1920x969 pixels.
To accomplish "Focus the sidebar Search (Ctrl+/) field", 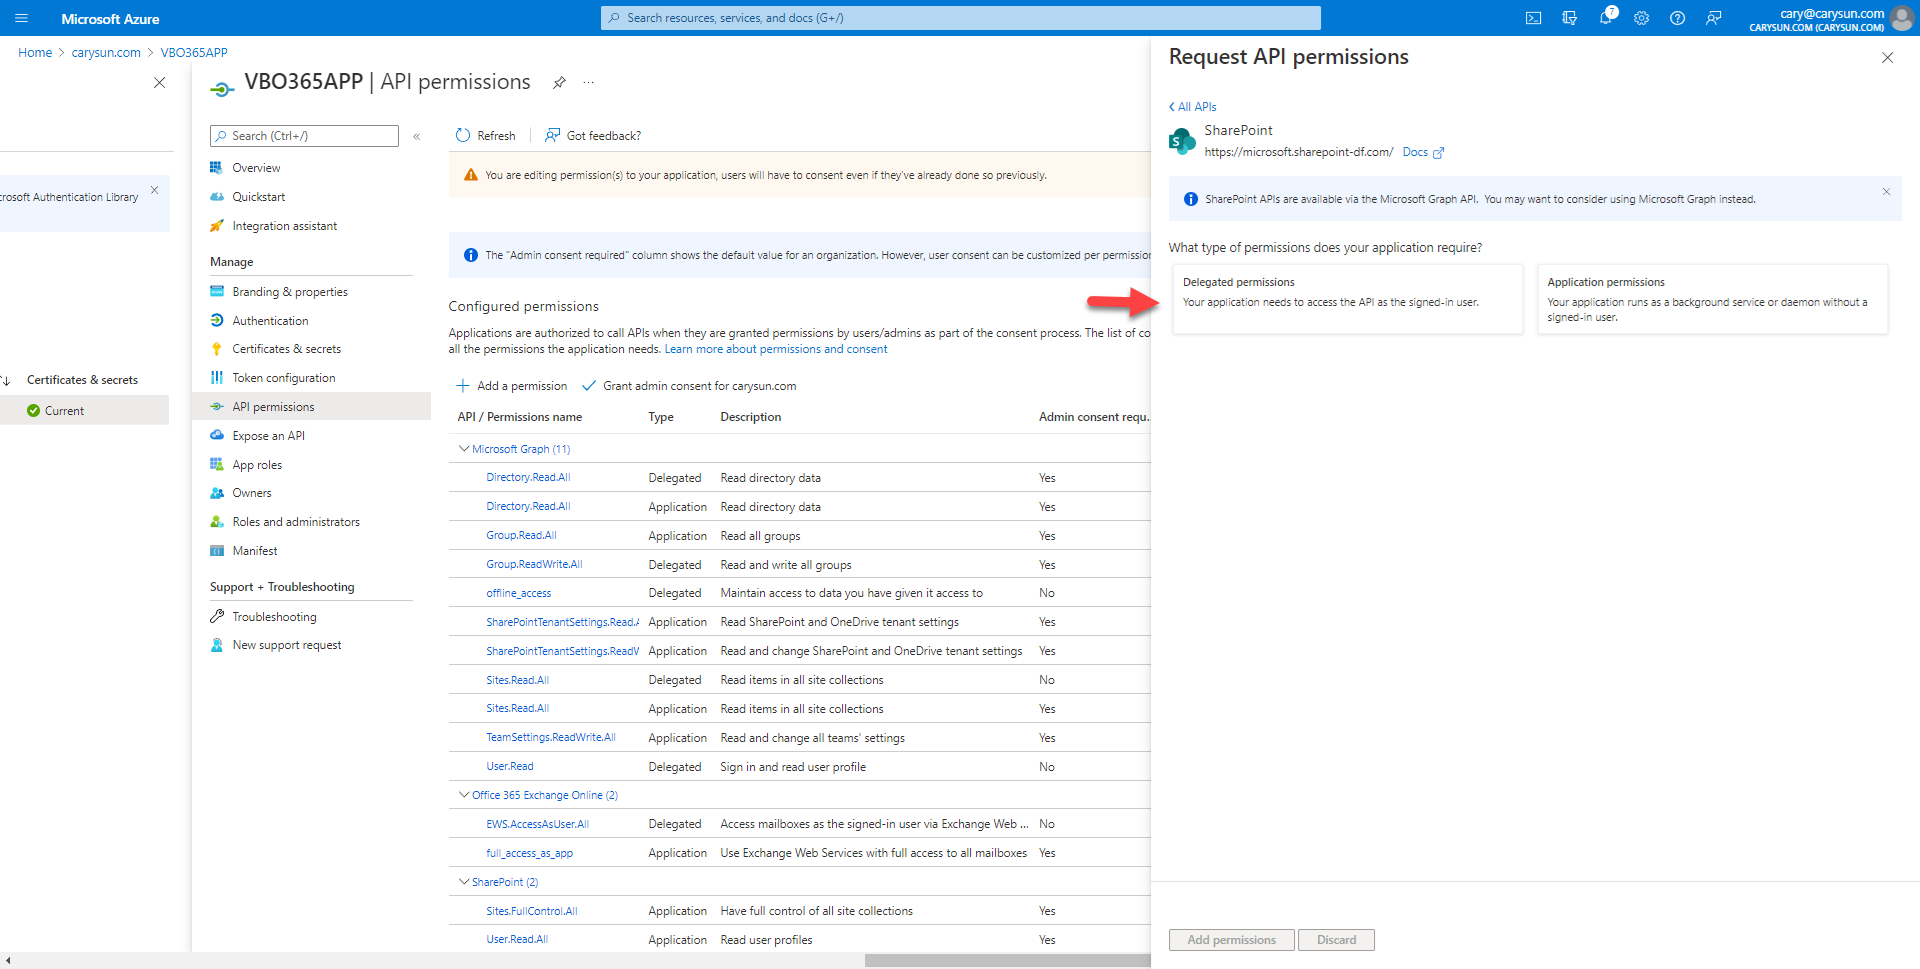I will (304, 136).
